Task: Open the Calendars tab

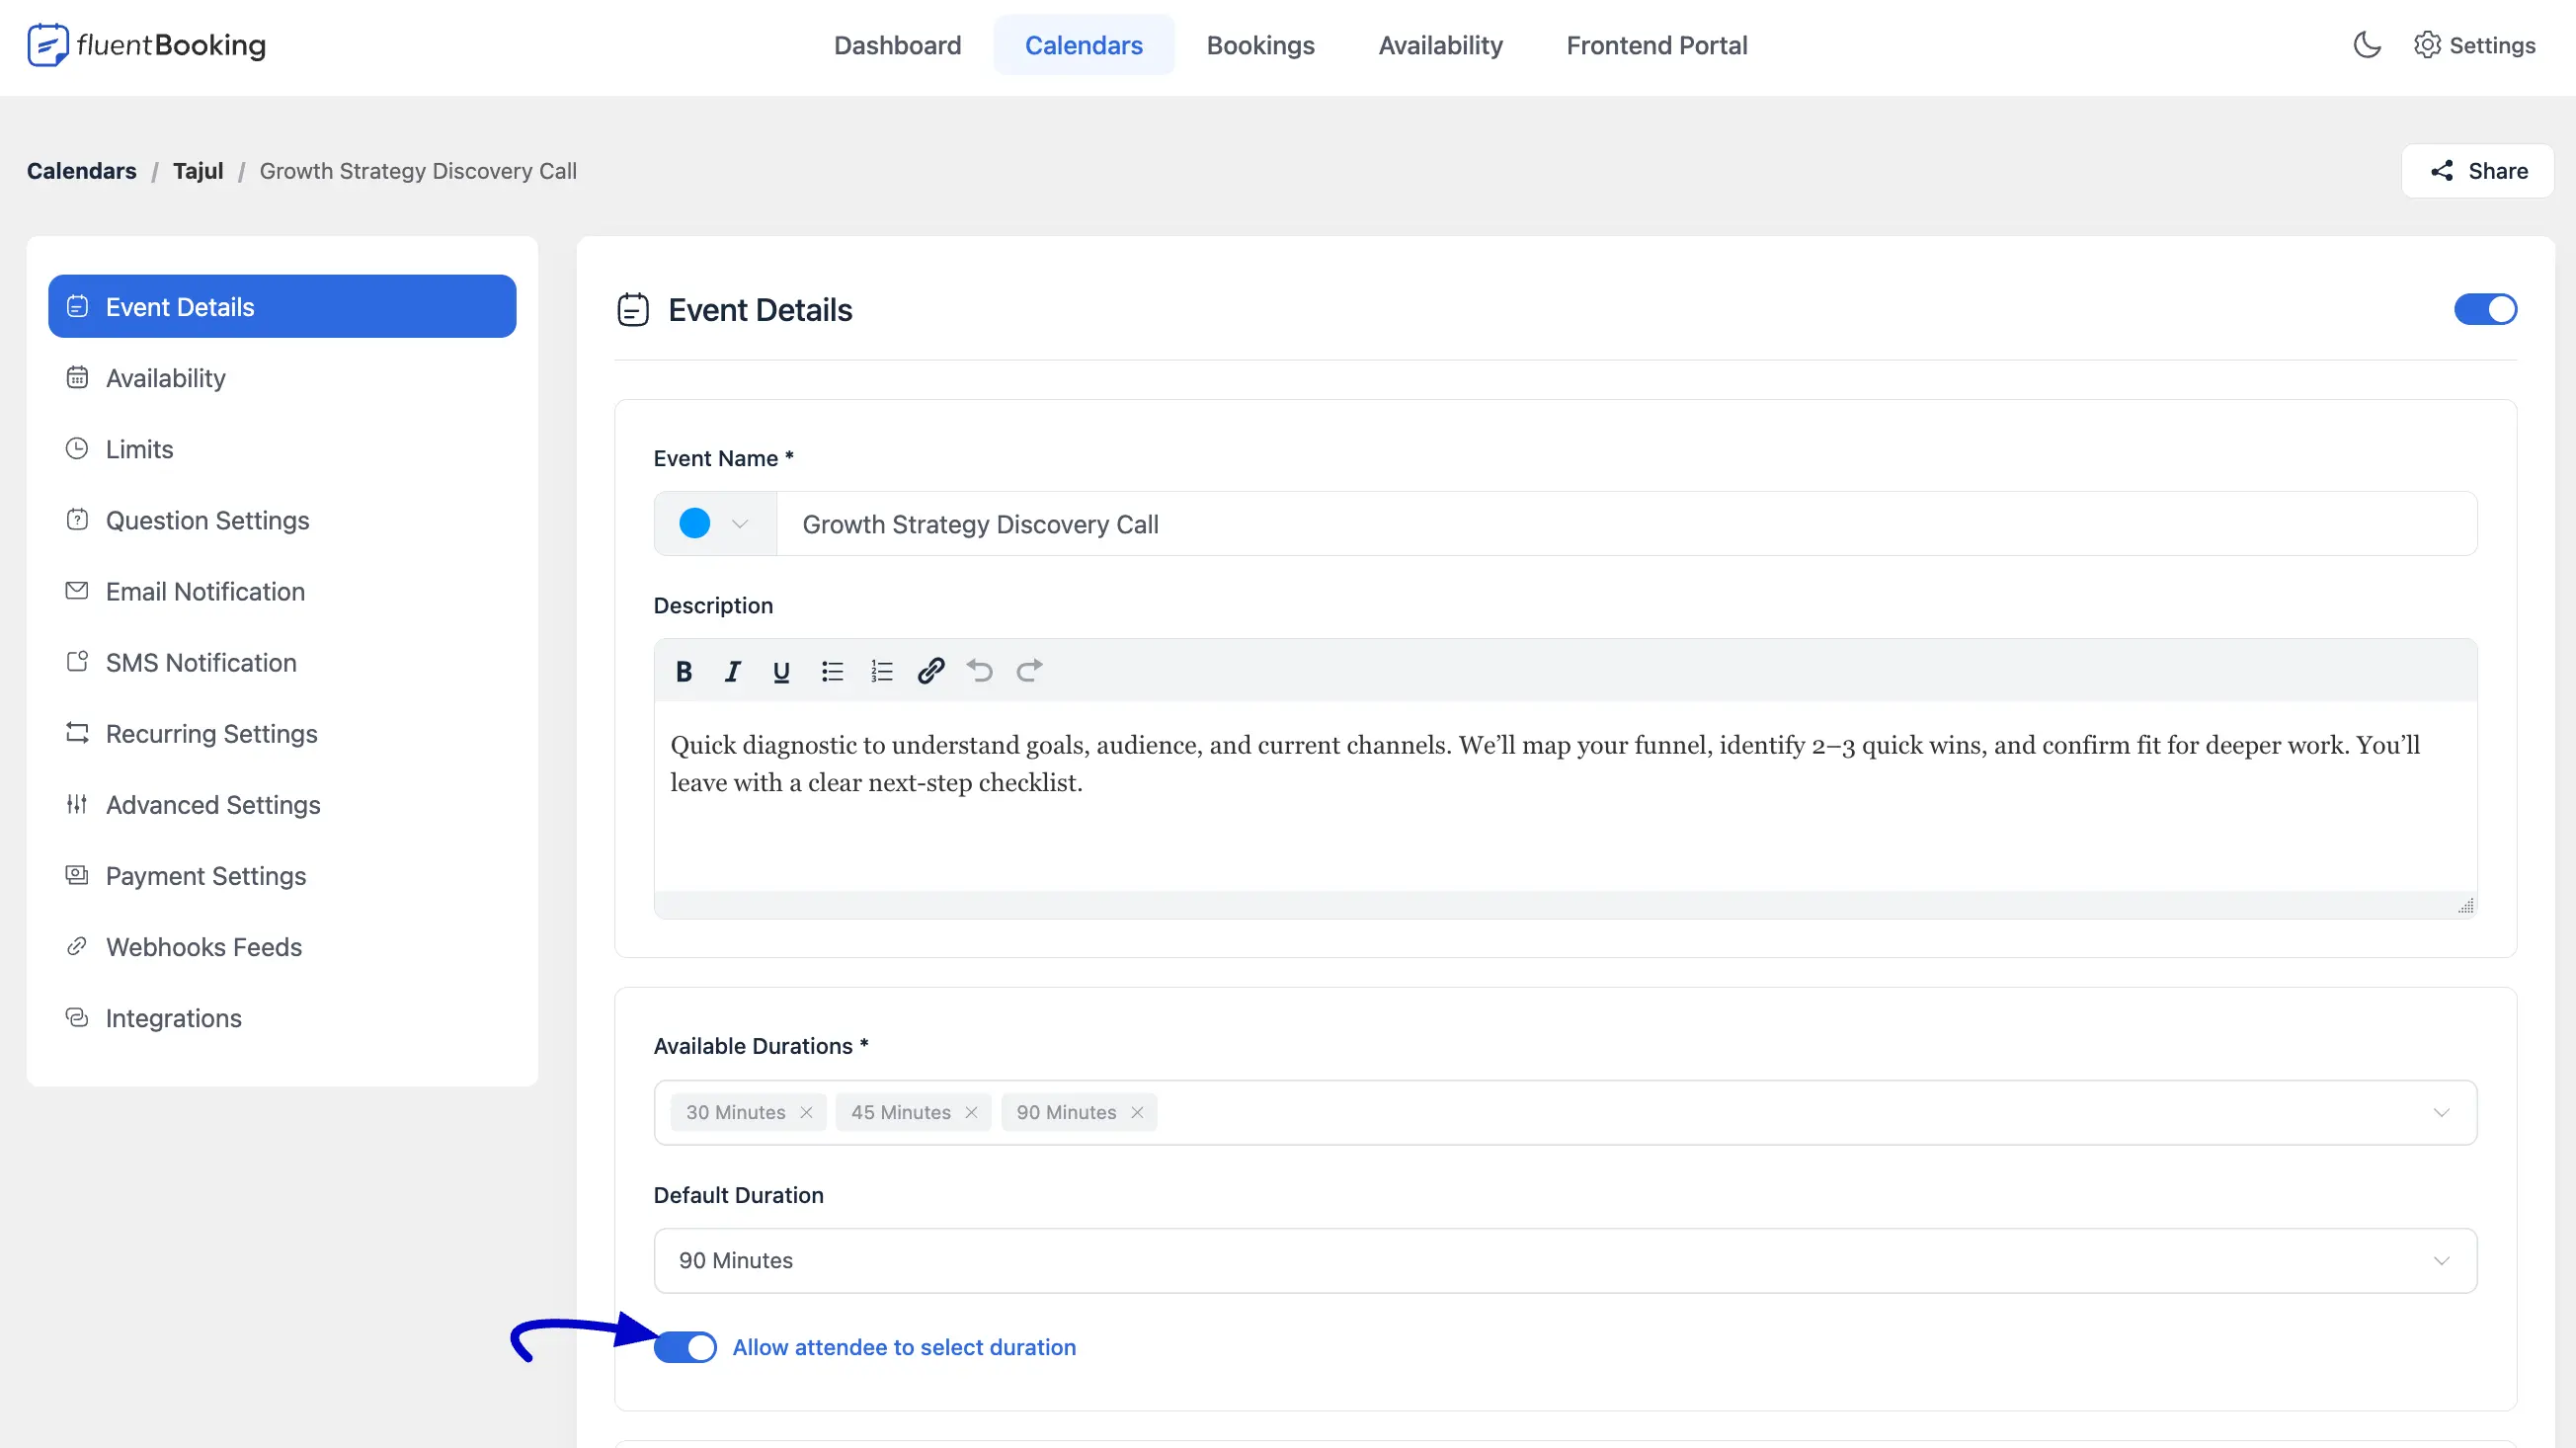Action: click(1083, 45)
